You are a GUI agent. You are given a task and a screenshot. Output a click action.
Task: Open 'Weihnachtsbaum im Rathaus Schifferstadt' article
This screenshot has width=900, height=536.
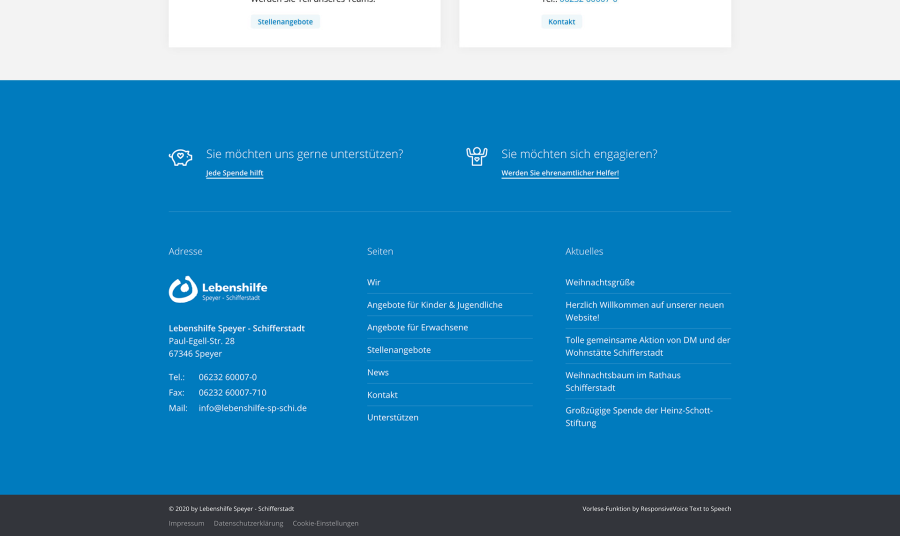(x=623, y=381)
